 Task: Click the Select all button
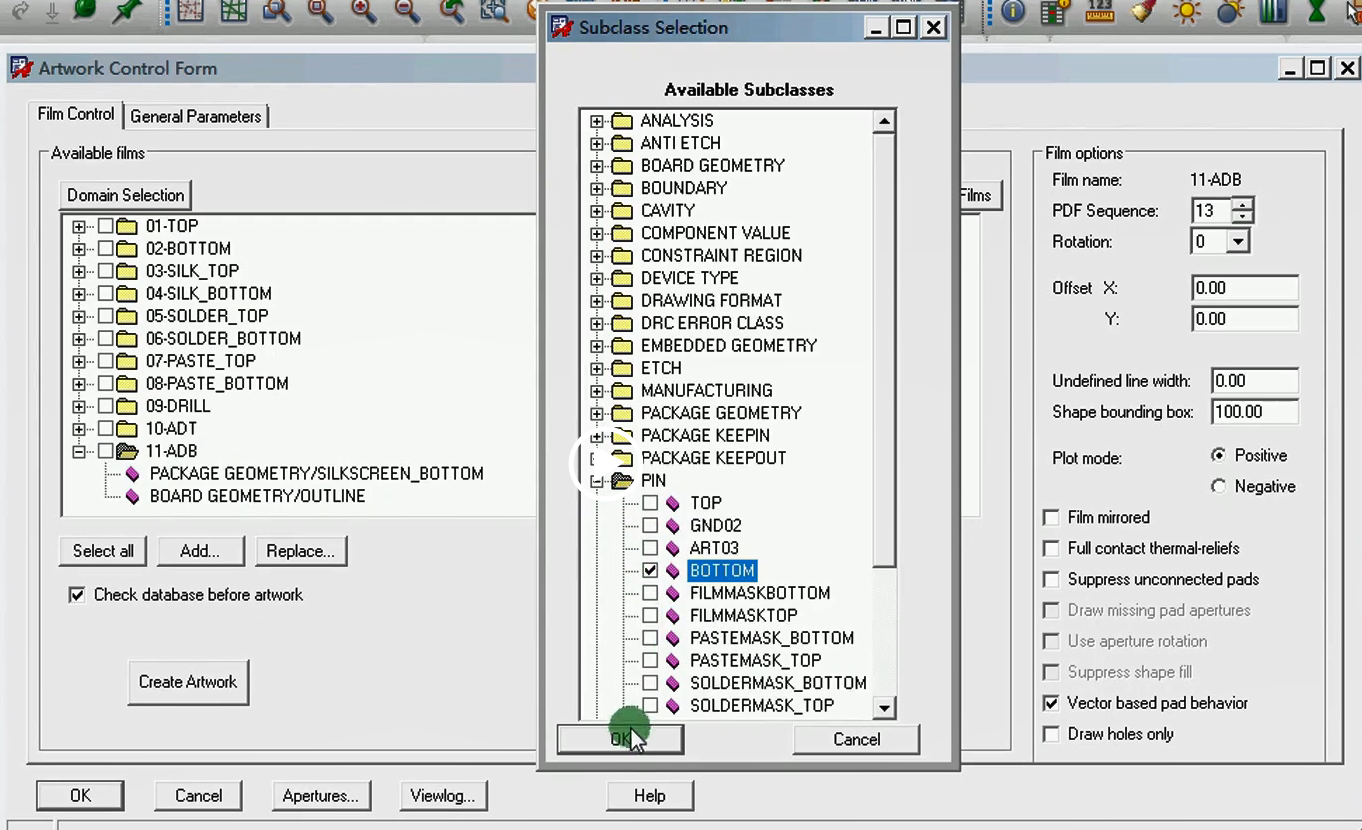click(103, 551)
